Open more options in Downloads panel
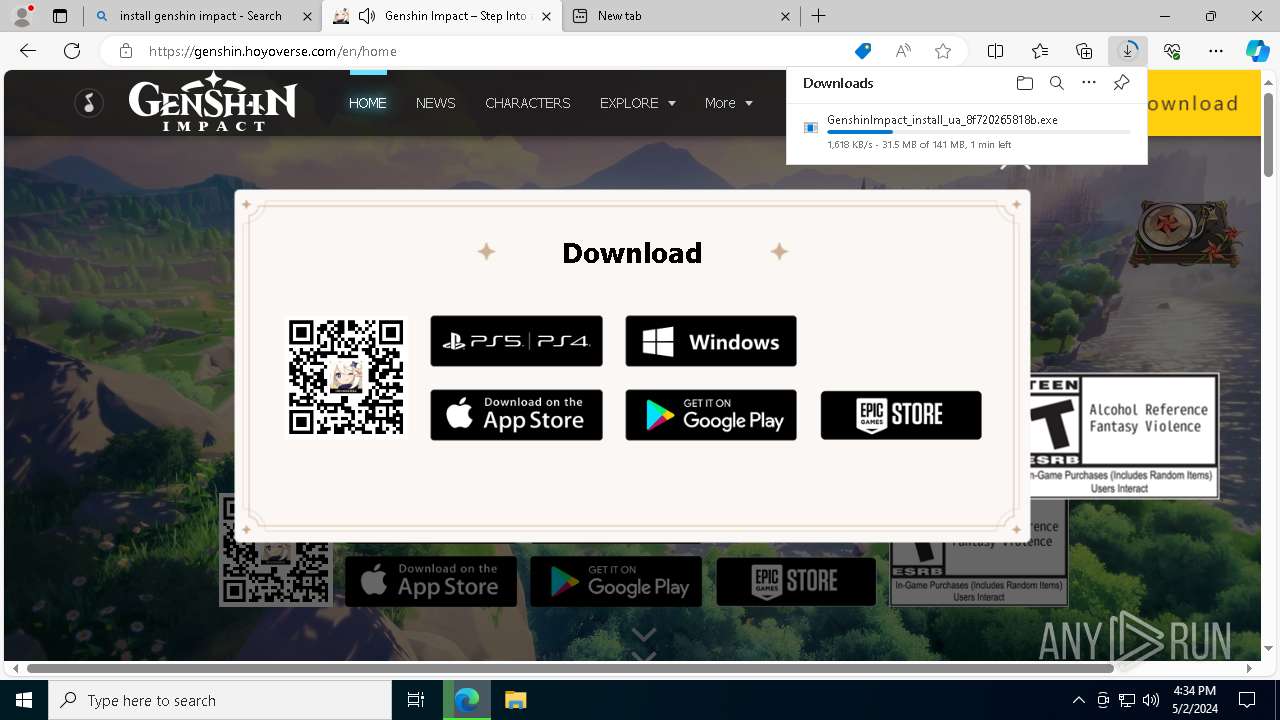Screen dimensions: 1280x720 coord(1089,83)
